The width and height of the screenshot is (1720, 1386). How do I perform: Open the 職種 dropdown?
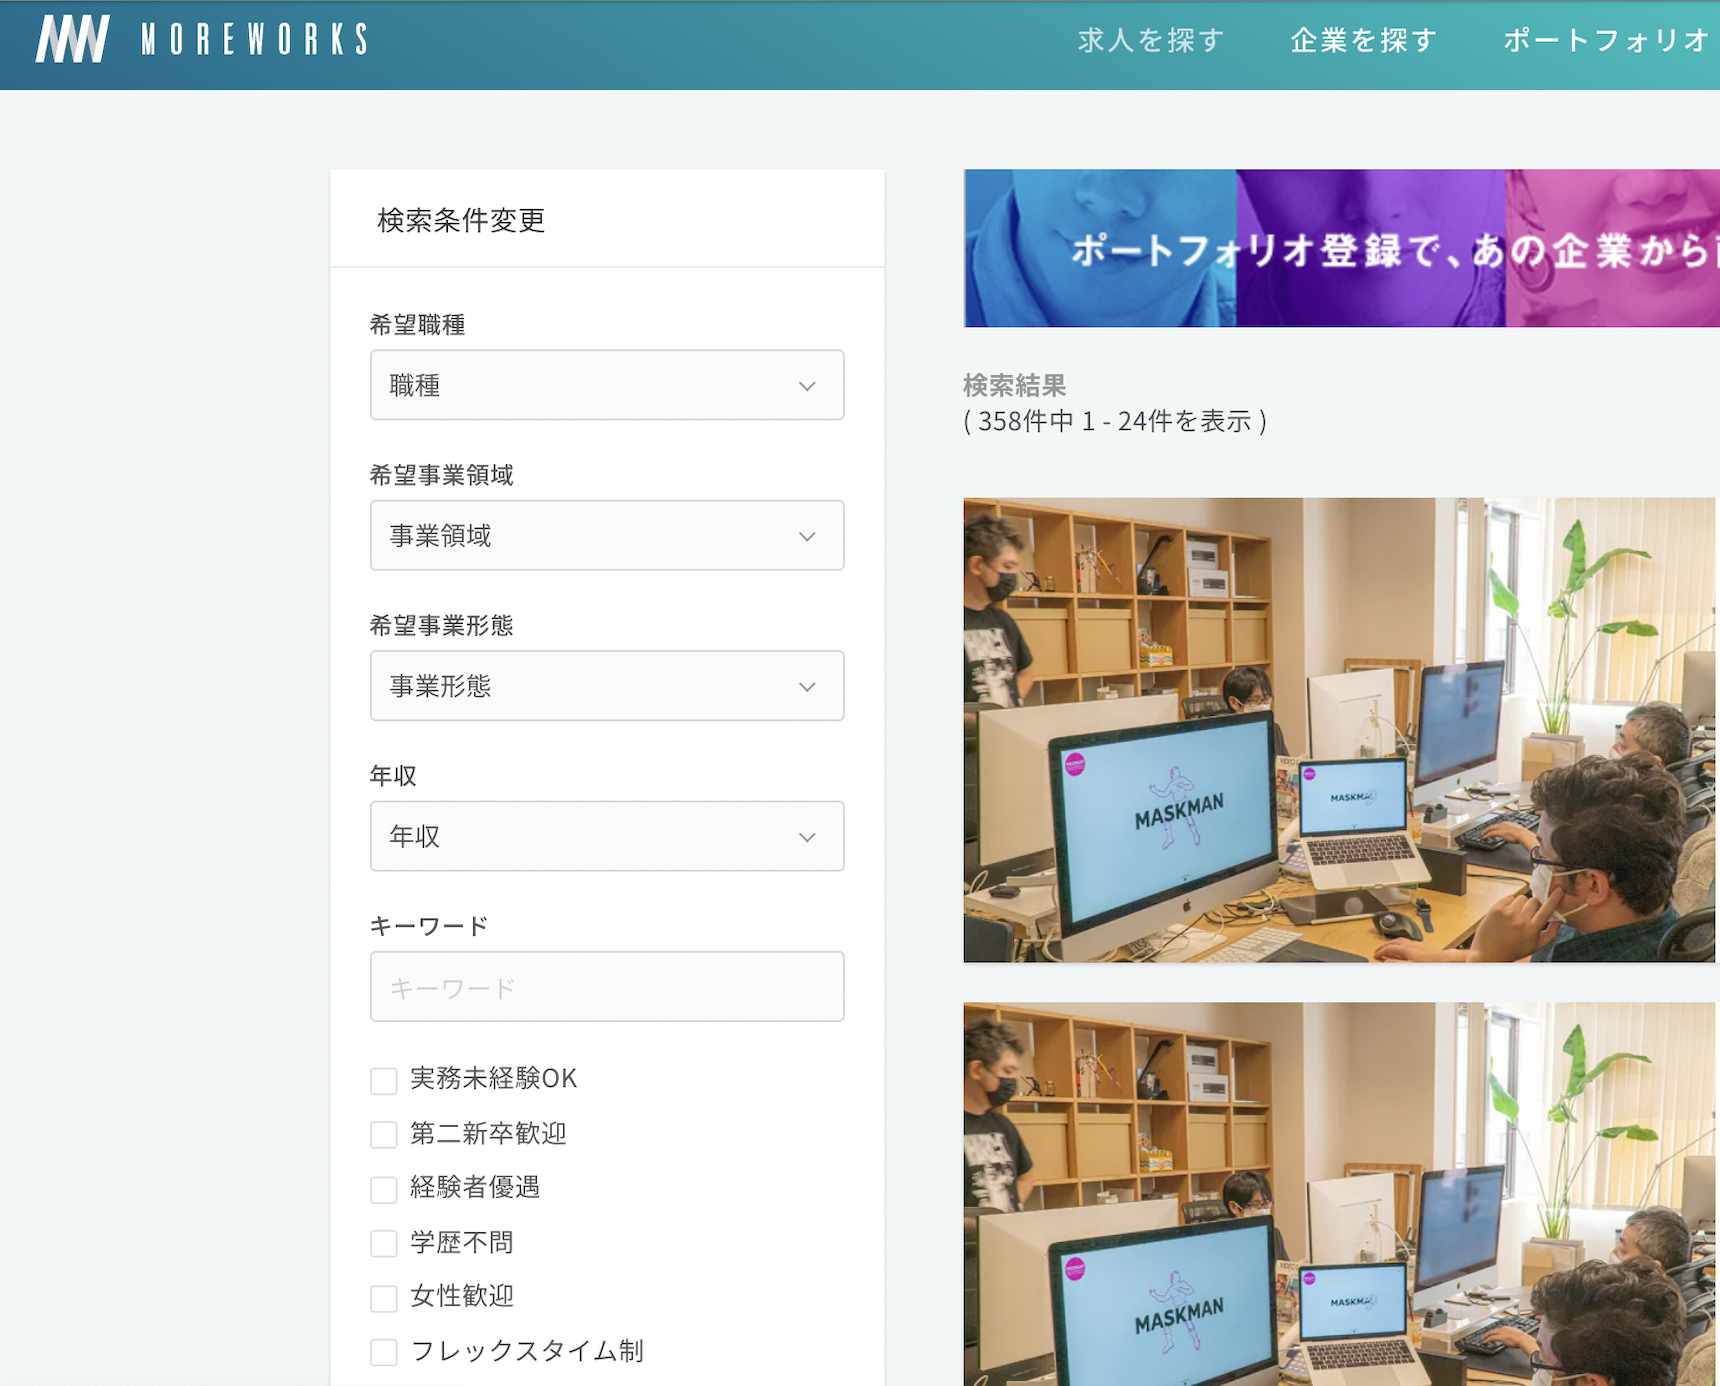pos(607,385)
